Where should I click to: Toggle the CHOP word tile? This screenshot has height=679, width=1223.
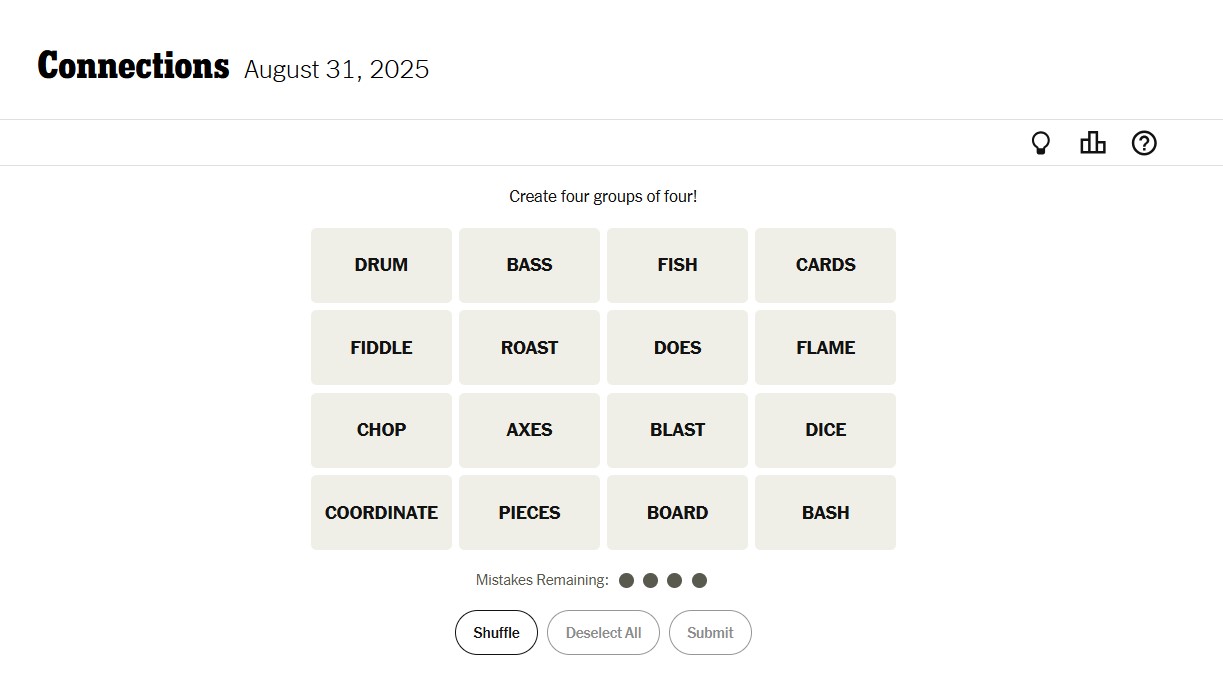(381, 430)
